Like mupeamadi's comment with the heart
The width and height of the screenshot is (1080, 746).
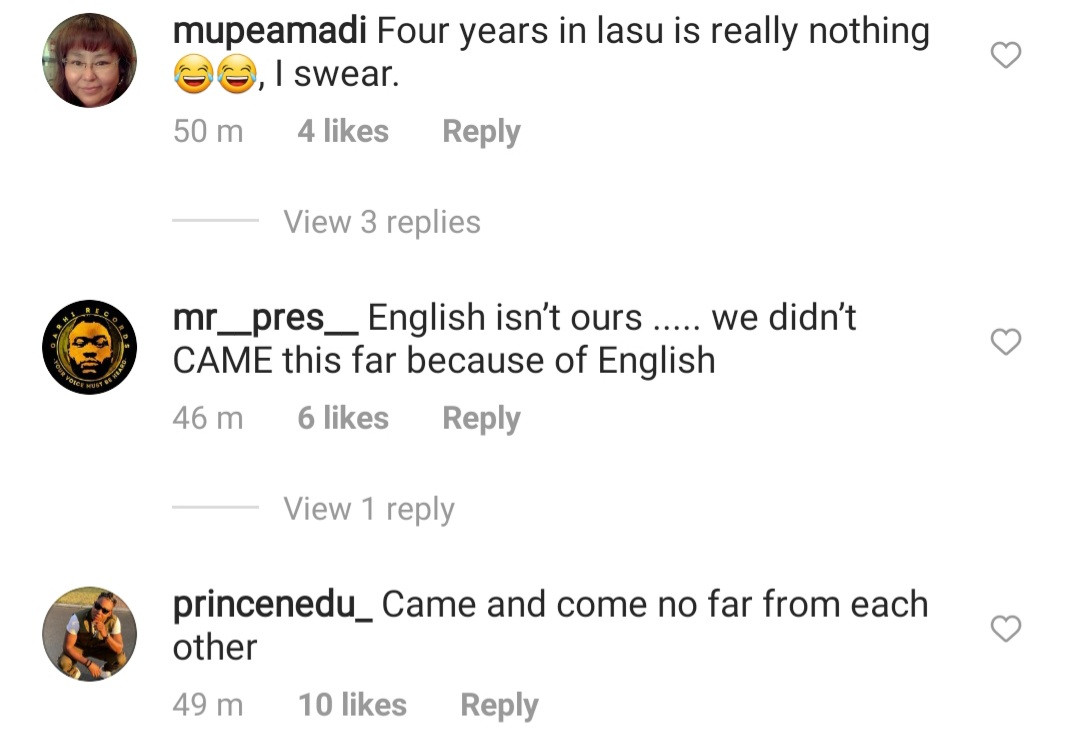1005,56
